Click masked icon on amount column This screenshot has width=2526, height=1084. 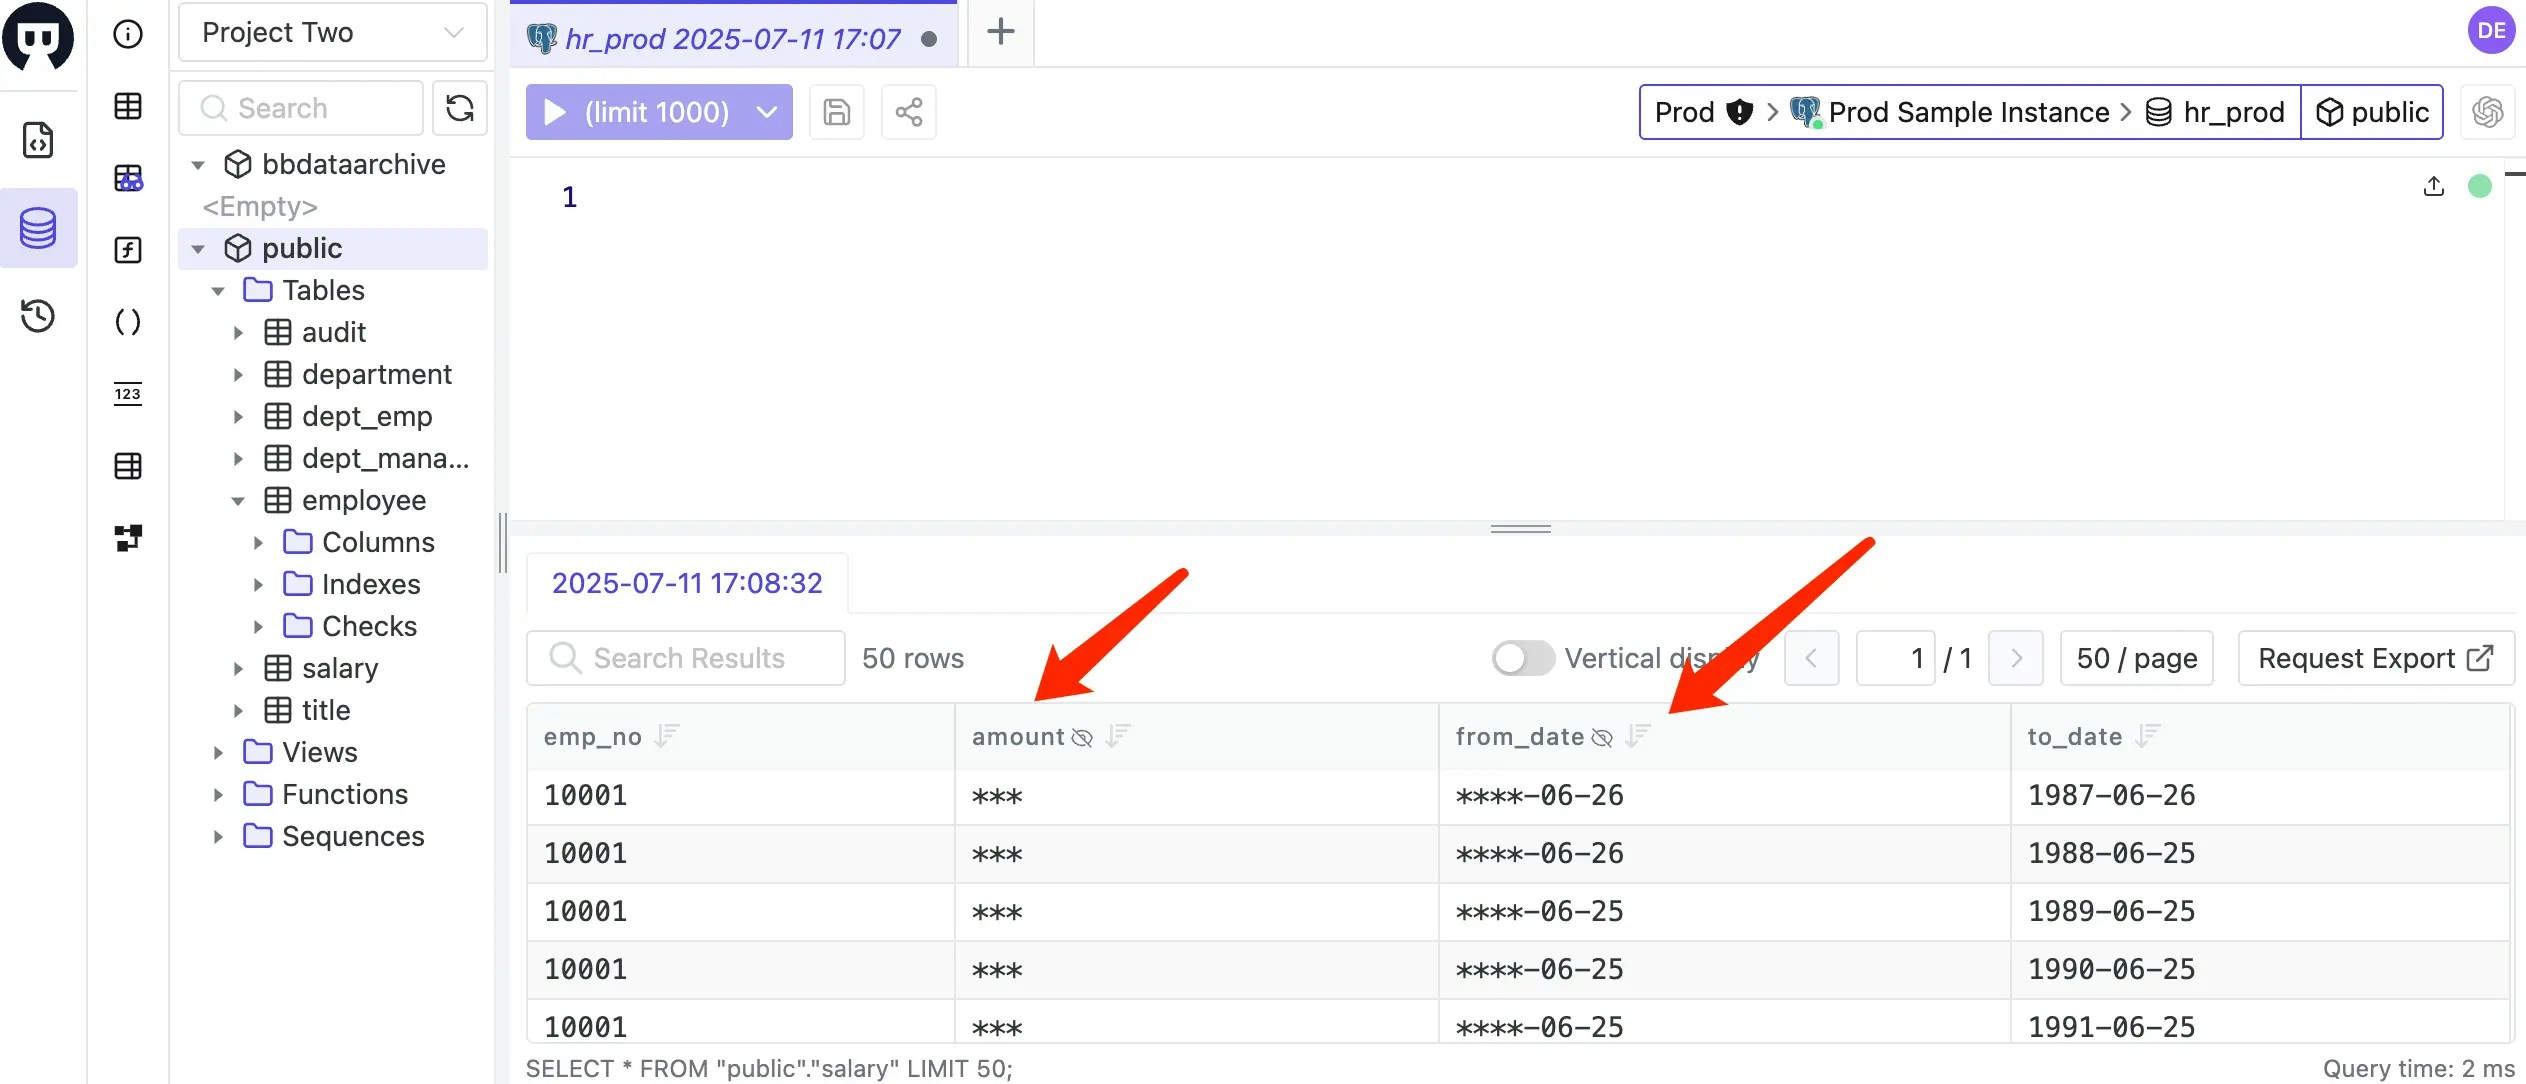[x=1082, y=738]
